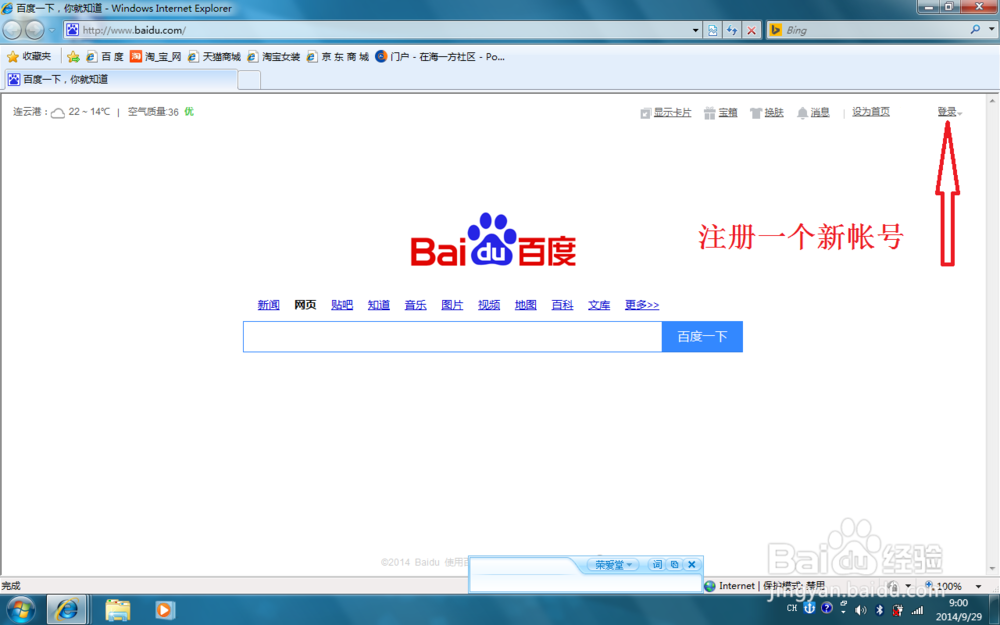Click the 100% zoom level button

943,586
